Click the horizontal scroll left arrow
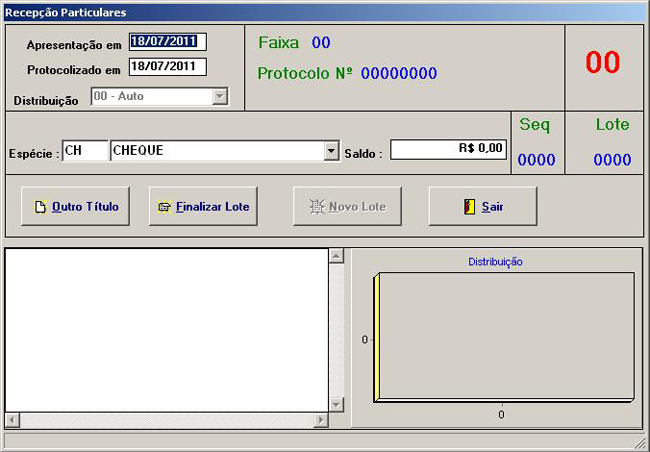This screenshot has width=650, height=452. pyautogui.click(x=12, y=420)
